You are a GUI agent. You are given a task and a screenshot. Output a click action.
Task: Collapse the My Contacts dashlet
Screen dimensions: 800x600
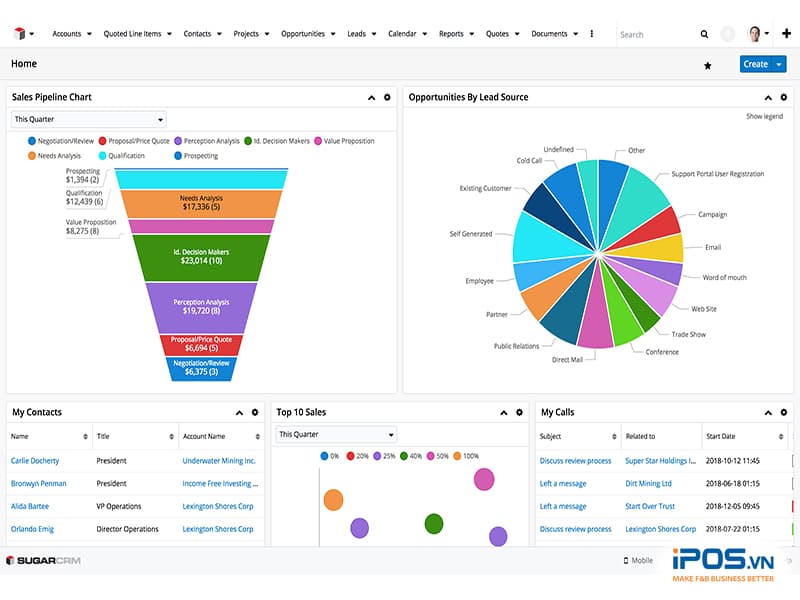point(239,411)
